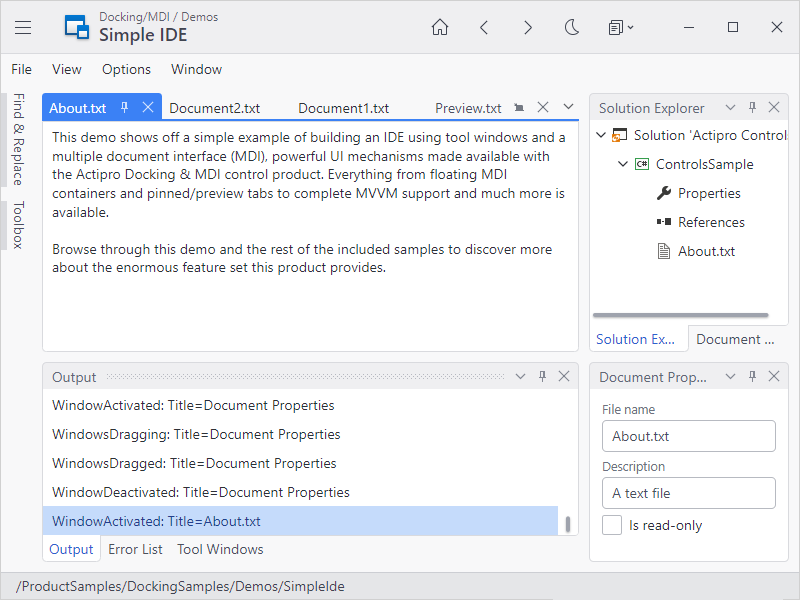This screenshot has width=800, height=600.
Task: Select About.txt in Solution Explorer
Action: point(706,251)
